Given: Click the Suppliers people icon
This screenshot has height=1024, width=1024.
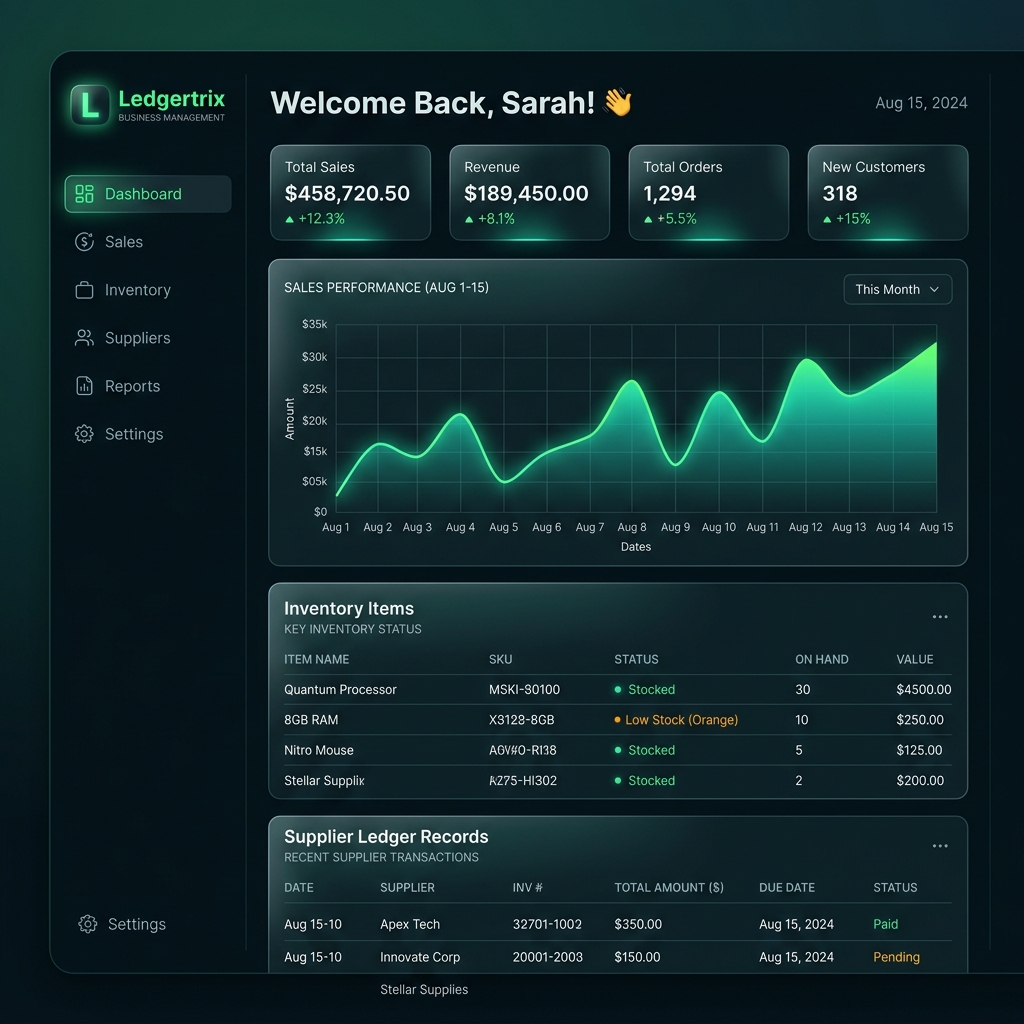Looking at the screenshot, I should (x=84, y=338).
